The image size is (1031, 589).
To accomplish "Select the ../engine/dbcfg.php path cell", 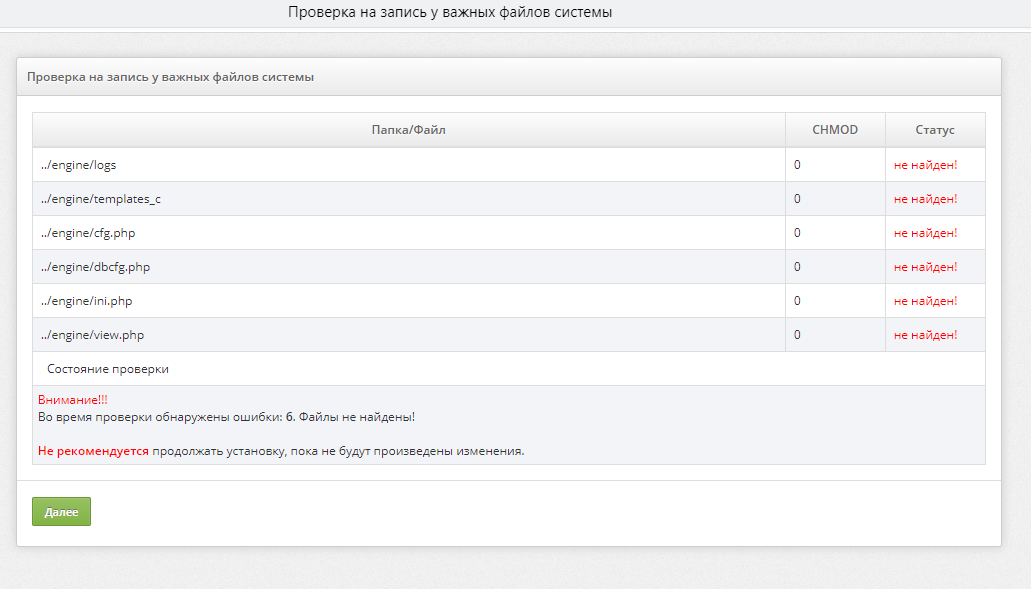I will point(95,267).
